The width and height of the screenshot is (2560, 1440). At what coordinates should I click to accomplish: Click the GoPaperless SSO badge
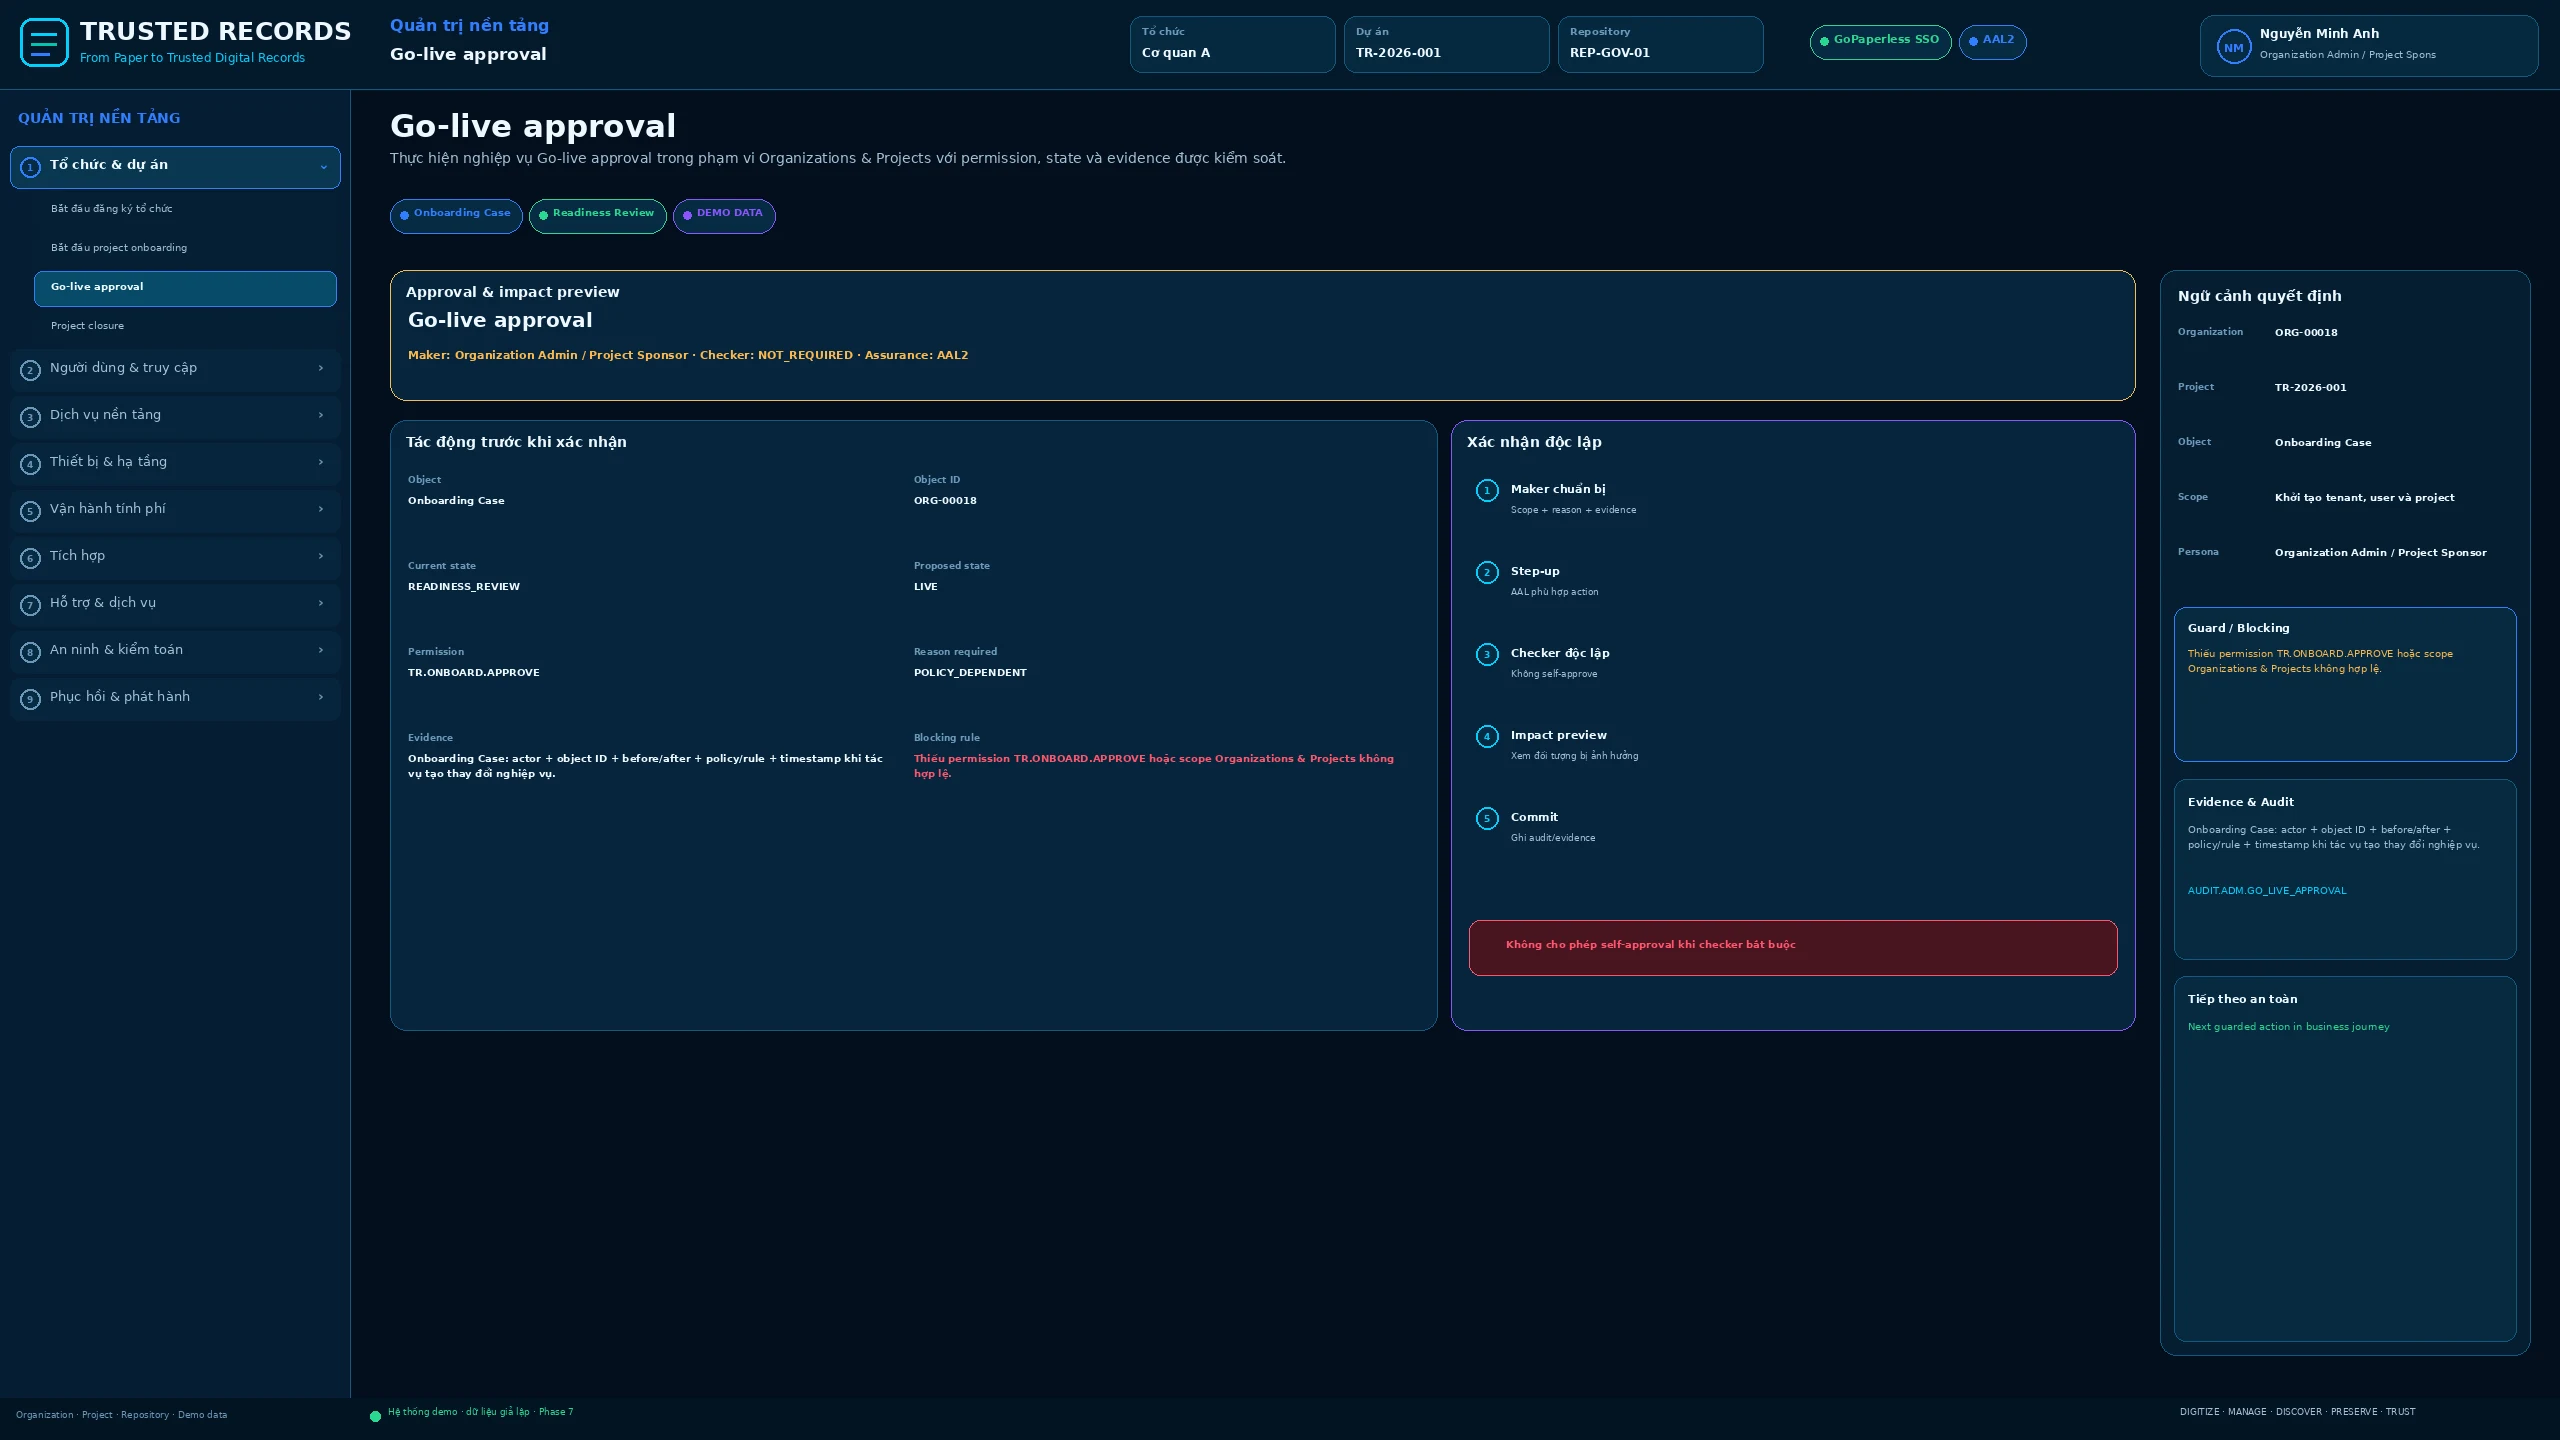[x=1880, y=42]
